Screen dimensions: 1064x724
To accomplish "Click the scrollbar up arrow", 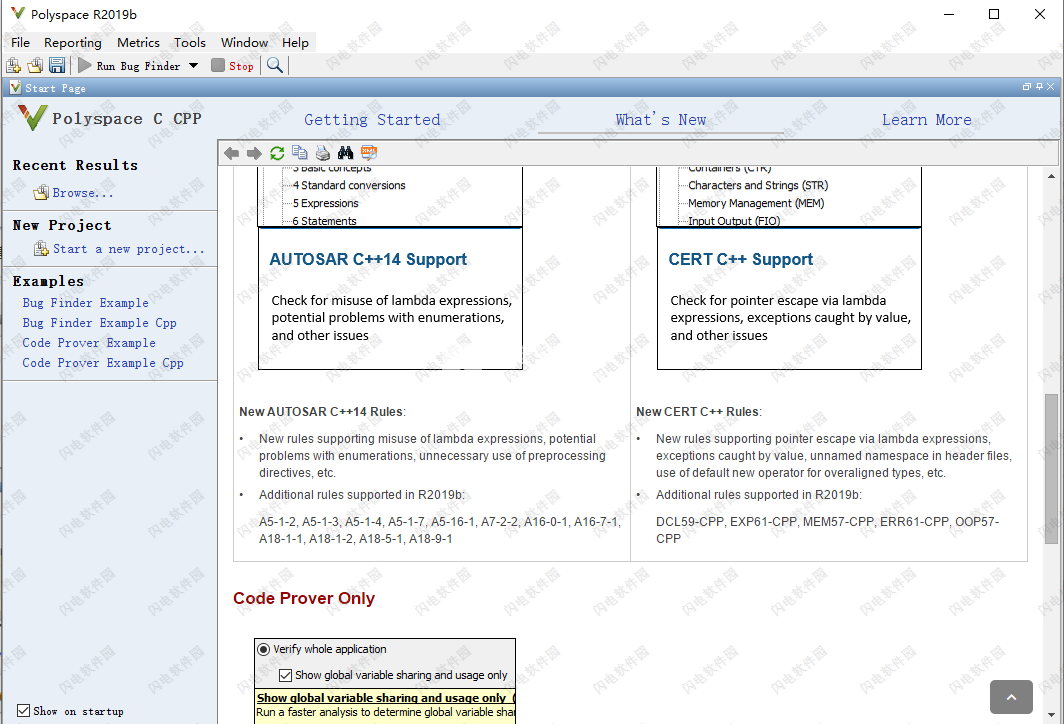I will point(1051,175).
